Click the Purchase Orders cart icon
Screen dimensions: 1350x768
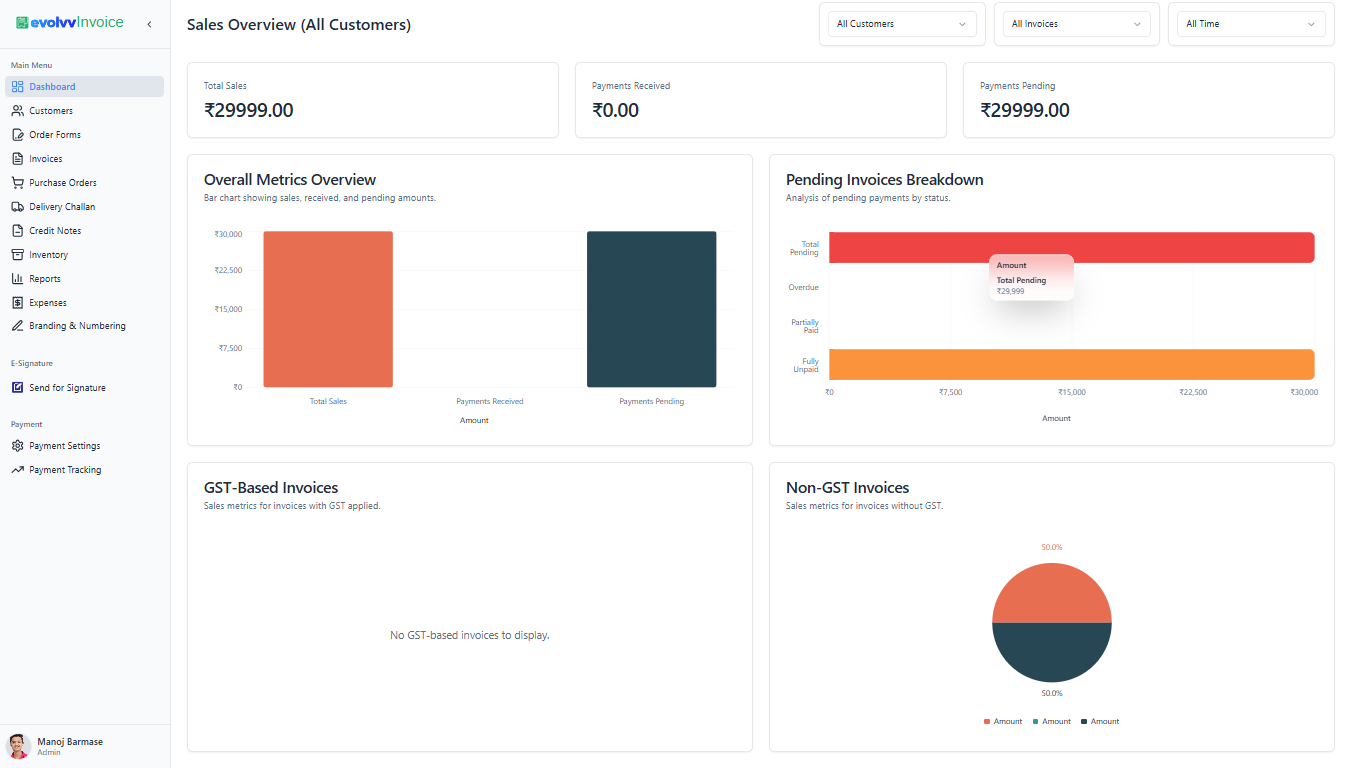(x=18, y=183)
